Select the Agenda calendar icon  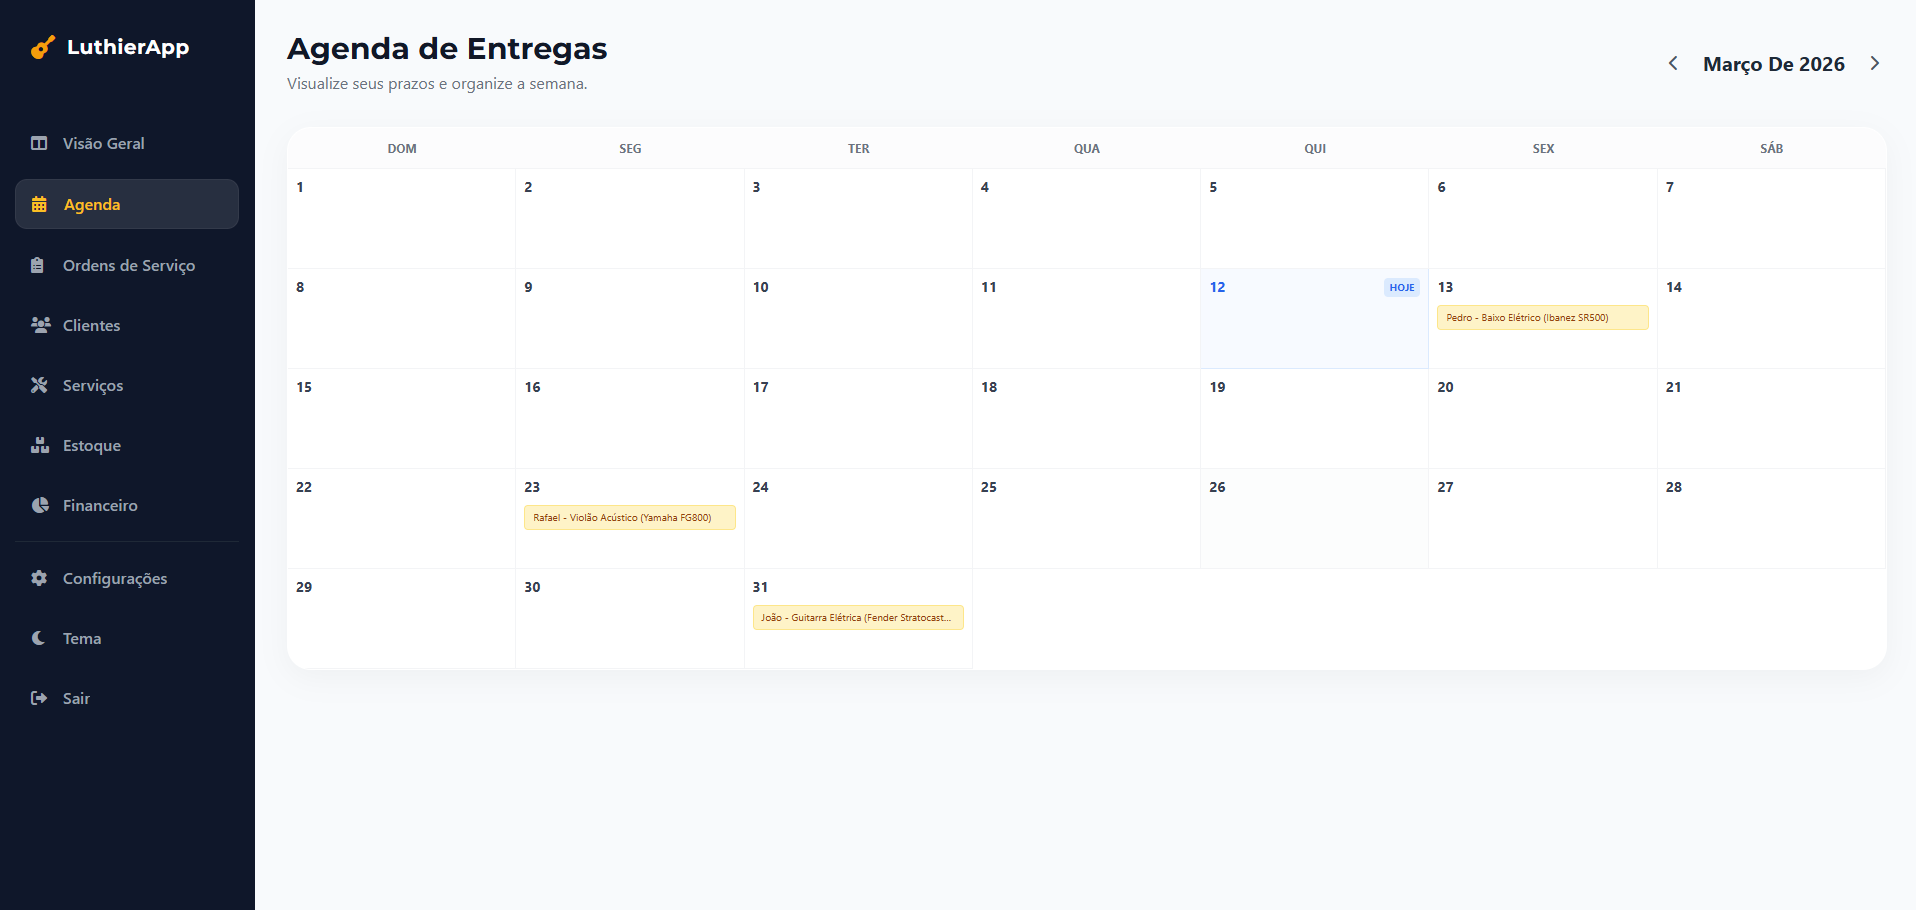39,204
